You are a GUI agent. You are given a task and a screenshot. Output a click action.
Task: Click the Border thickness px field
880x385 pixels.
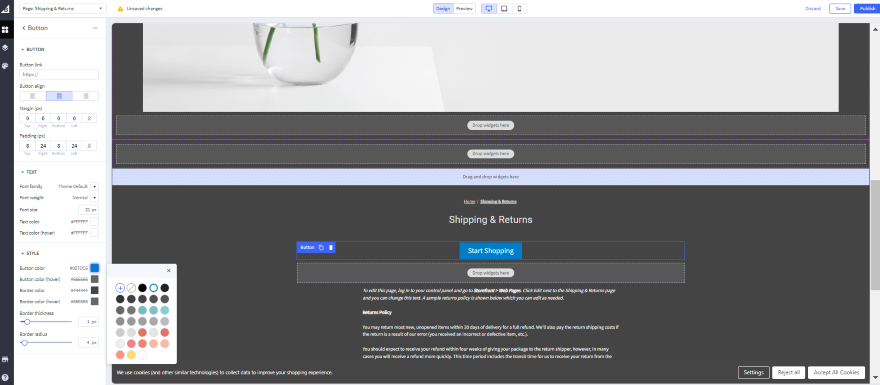click(x=88, y=322)
